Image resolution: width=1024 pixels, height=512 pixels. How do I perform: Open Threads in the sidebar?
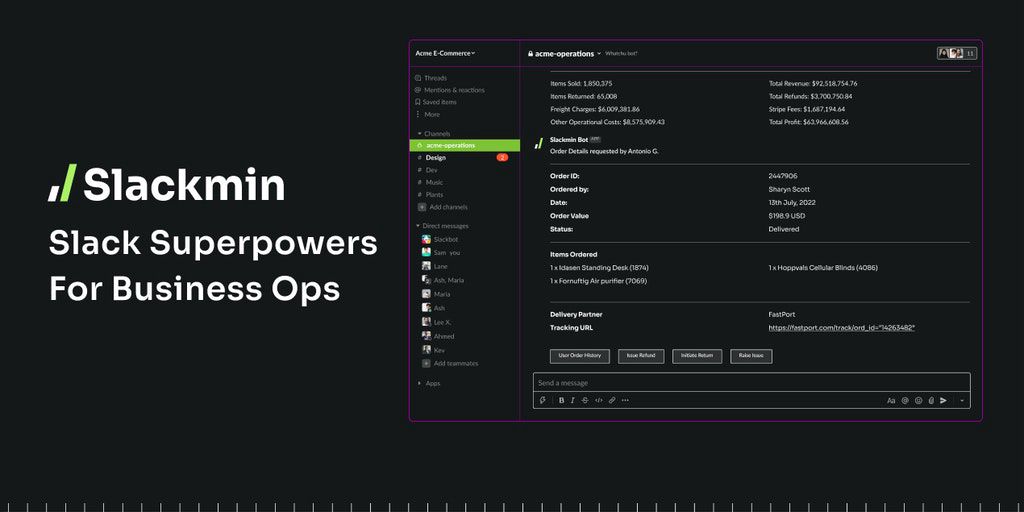(435, 78)
